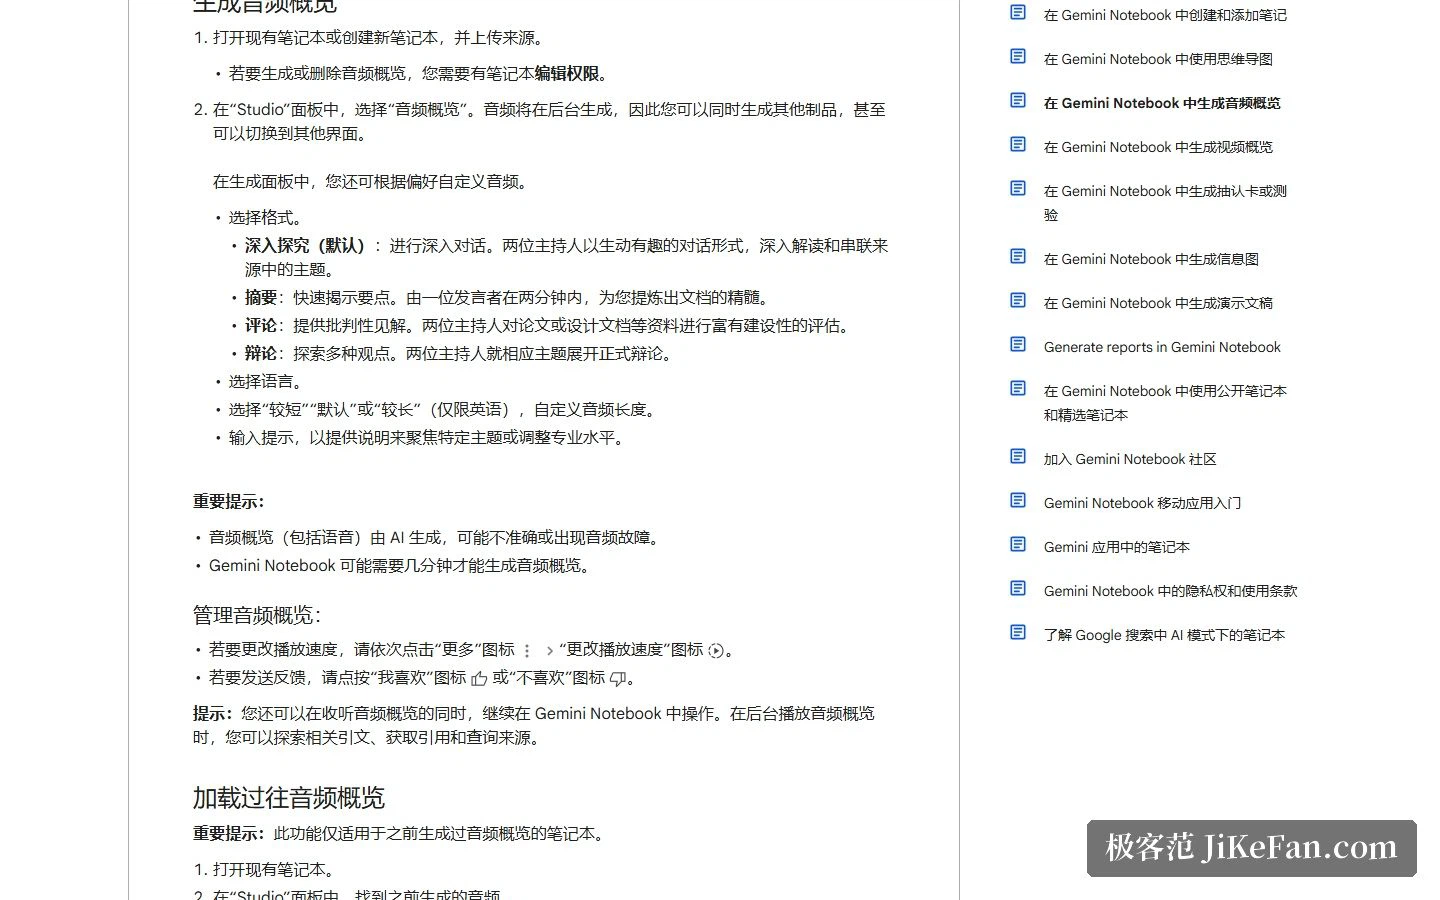Open 加入 Gemini Notebook 社区 article
The image size is (1440, 900).
click(x=1130, y=459)
